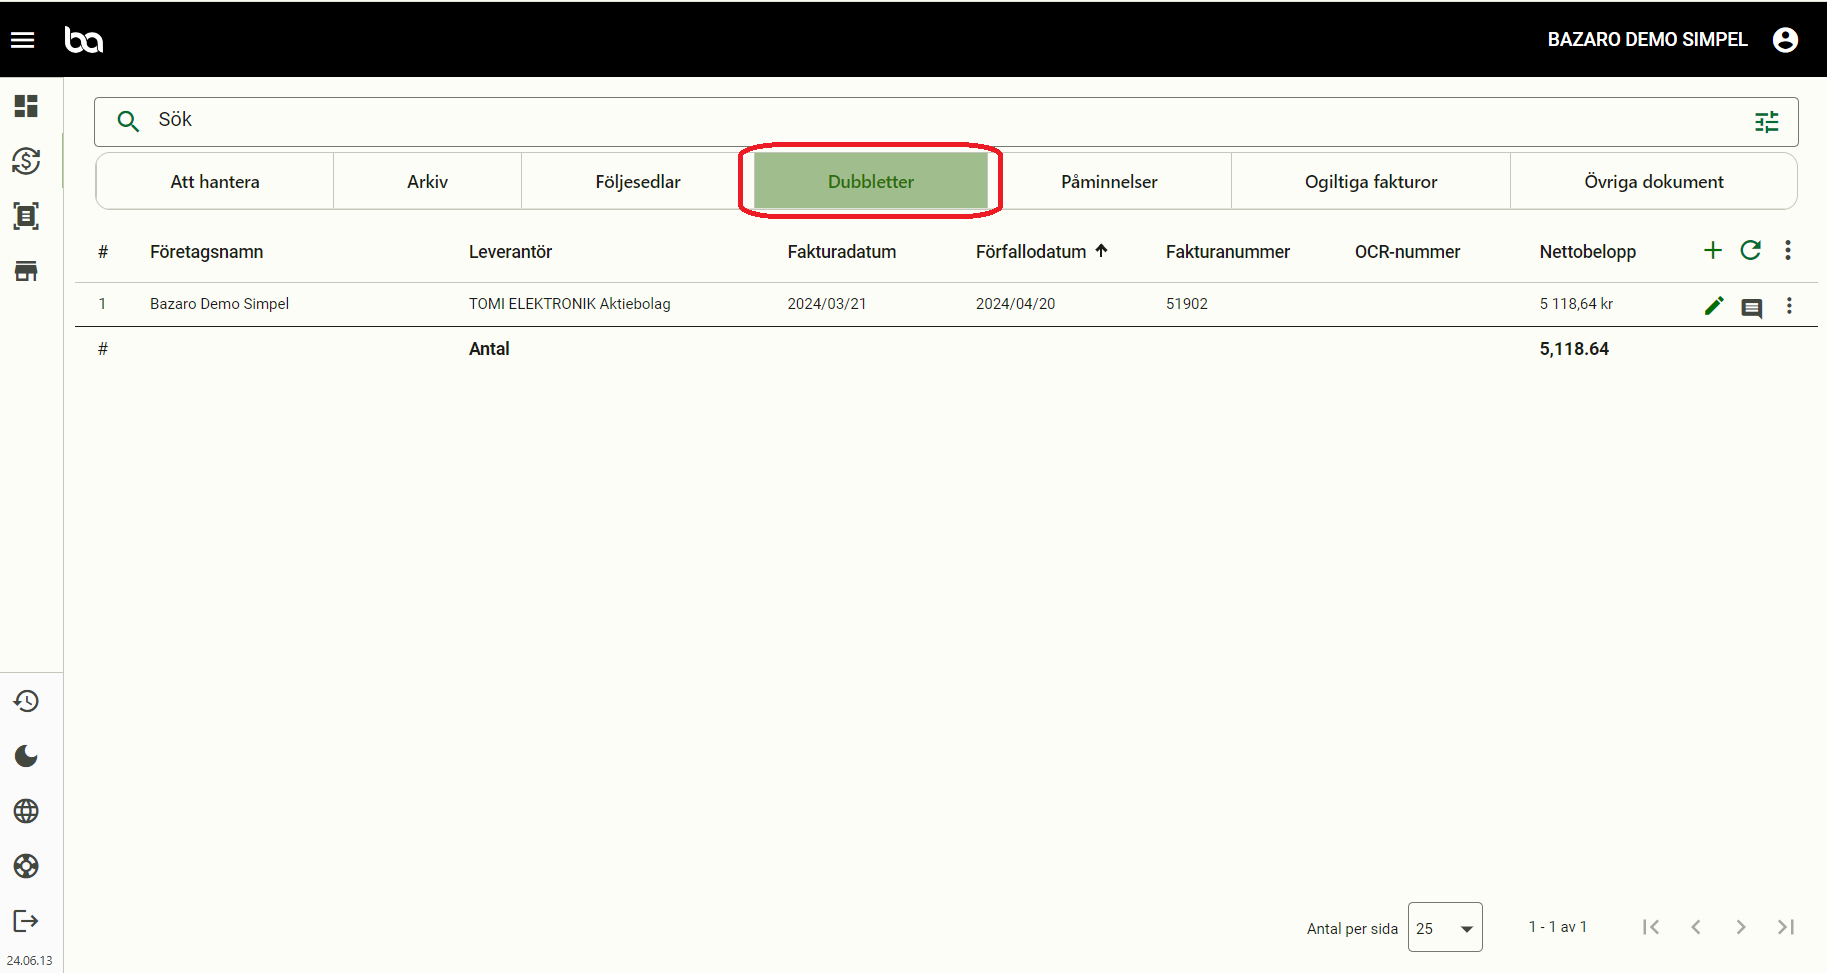The height and width of the screenshot is (973, 1827).
Task: Open the dashboard sidebar icon
Action: coord(26,106)
